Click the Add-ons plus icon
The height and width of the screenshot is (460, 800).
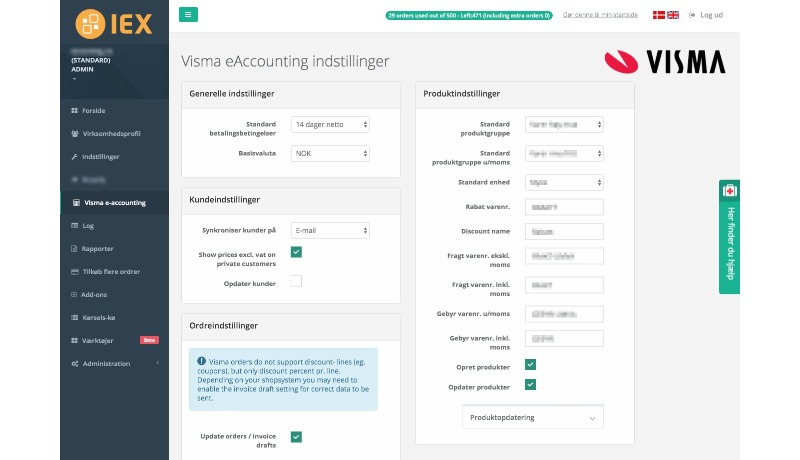(74, 294)
